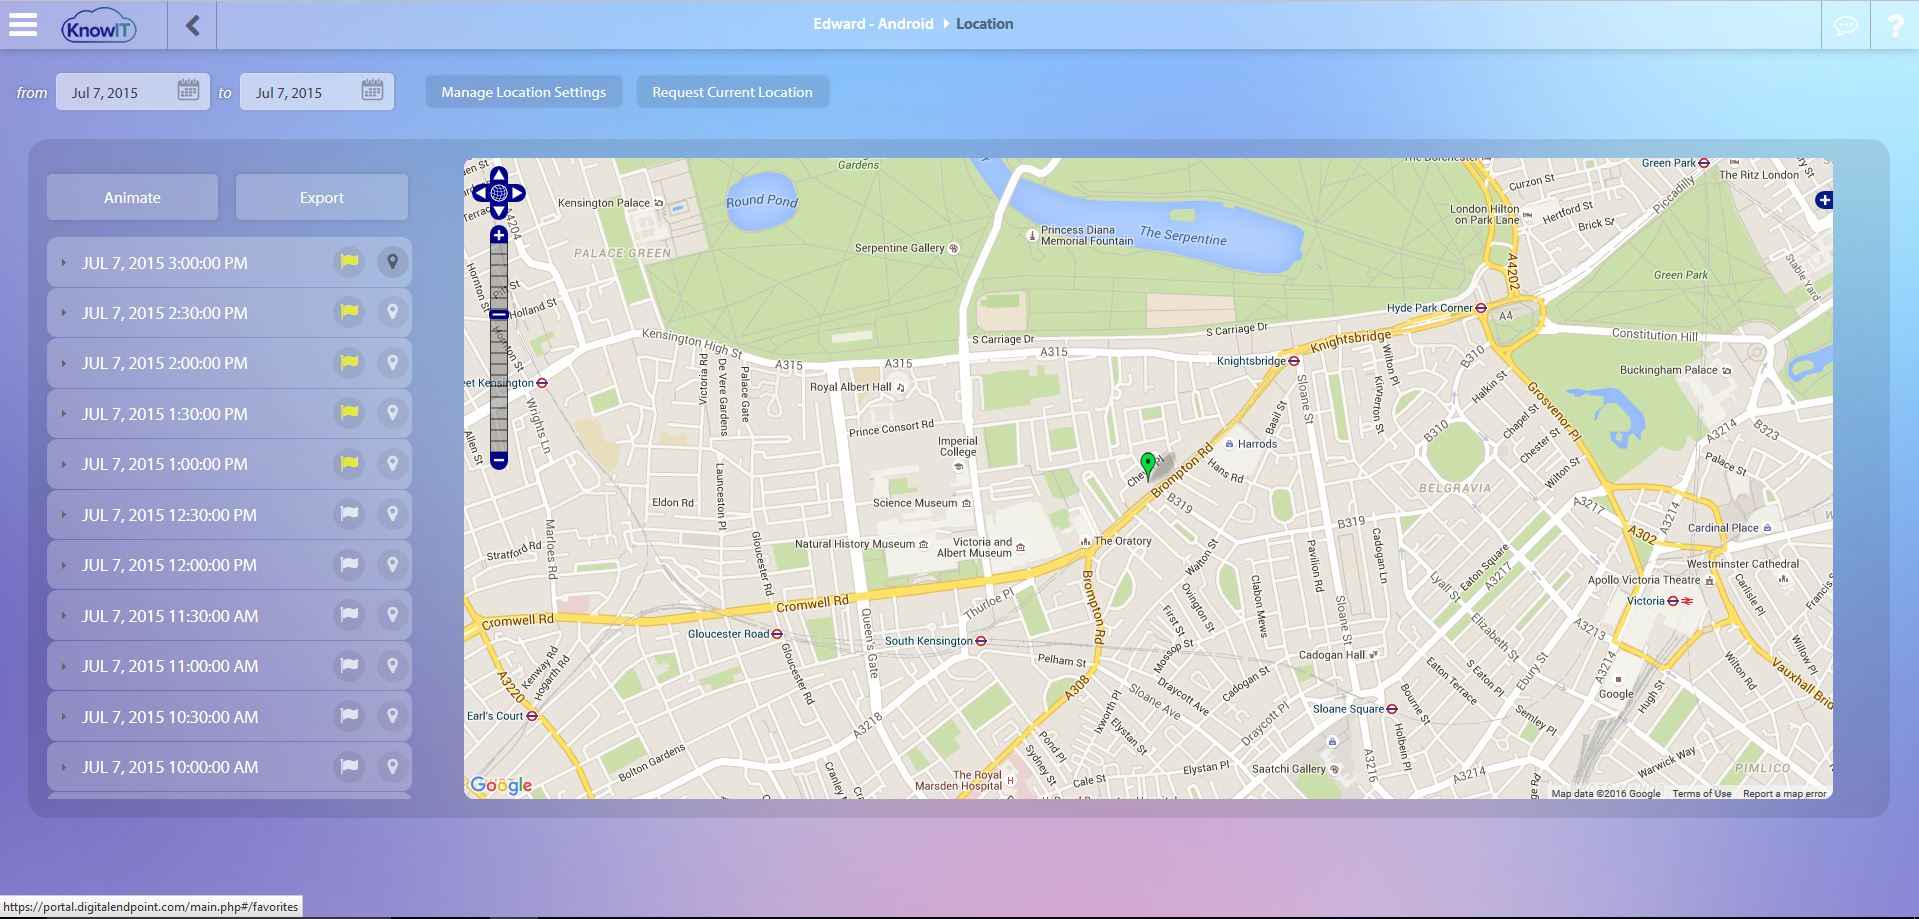Click Manage Location Settings button
Image resolution: width=1919 pixels, height=919 pixels.
524,92
